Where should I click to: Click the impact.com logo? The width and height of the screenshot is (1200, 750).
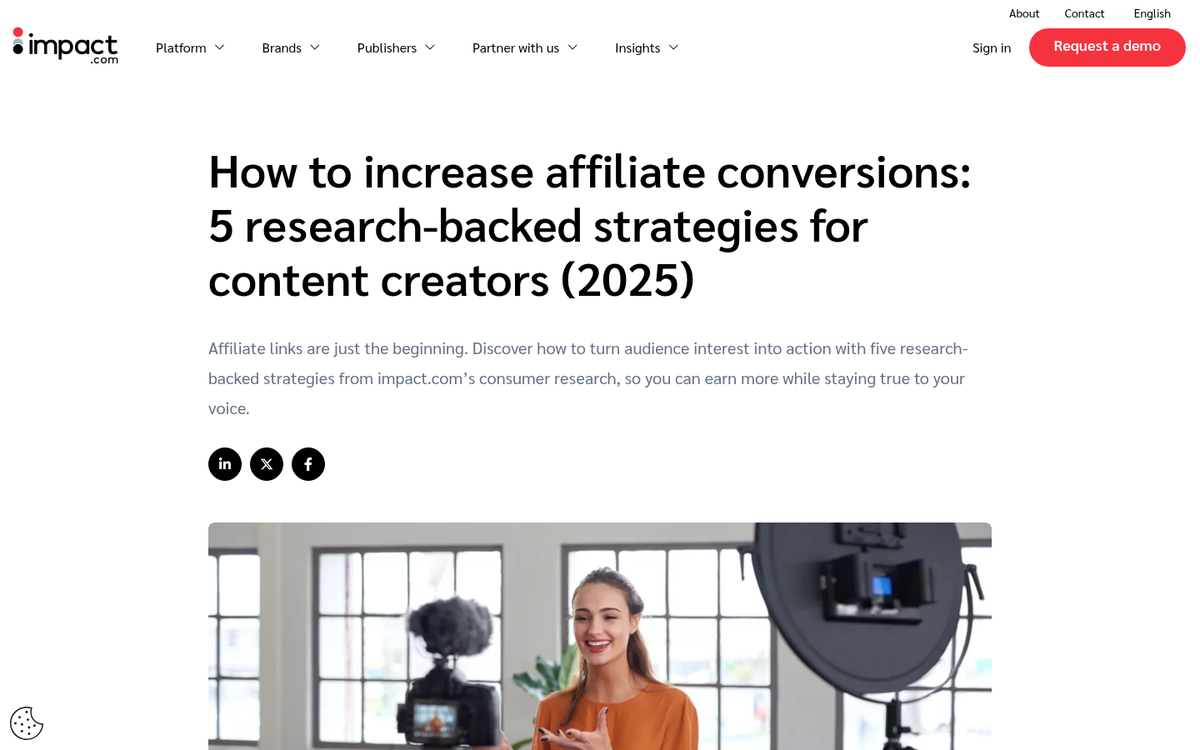[x=65, y=46]
